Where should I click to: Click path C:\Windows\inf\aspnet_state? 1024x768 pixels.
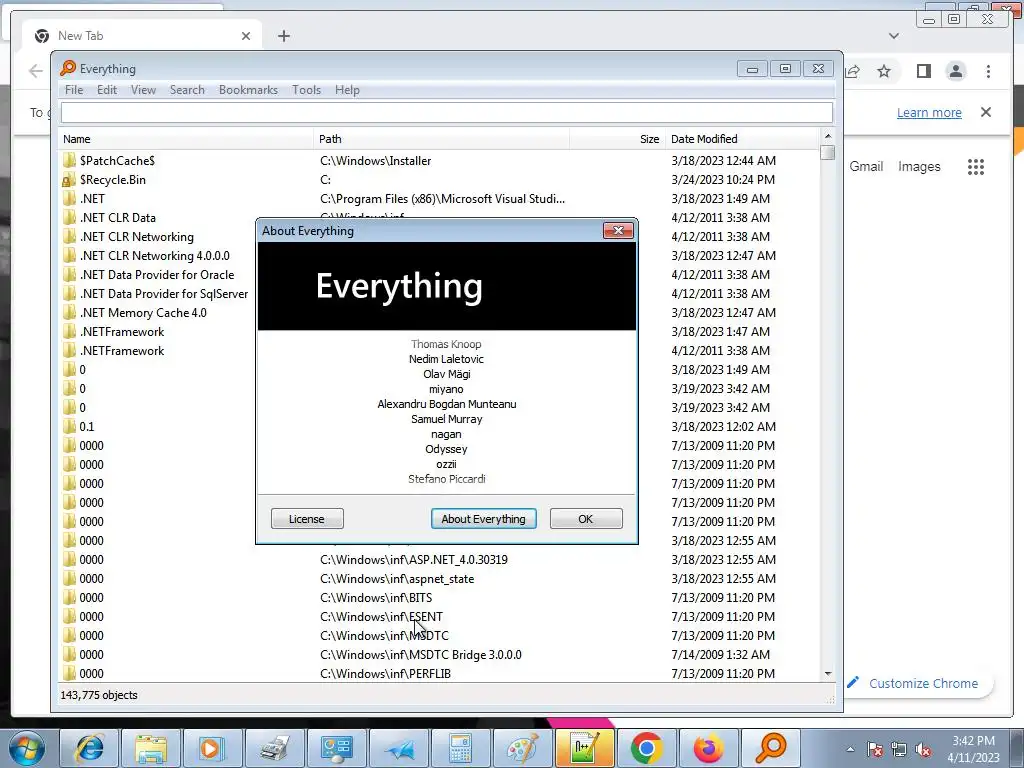tap(397, 579)
